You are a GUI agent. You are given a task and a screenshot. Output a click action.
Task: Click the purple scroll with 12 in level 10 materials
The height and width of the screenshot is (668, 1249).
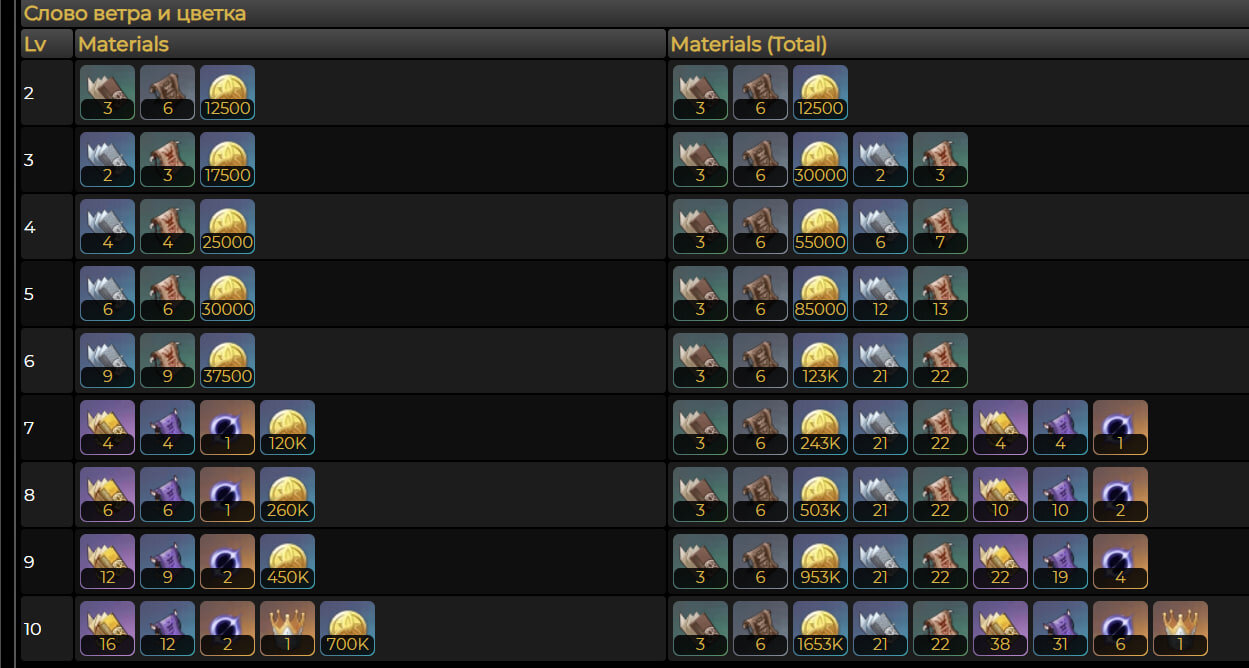[167, 629]
